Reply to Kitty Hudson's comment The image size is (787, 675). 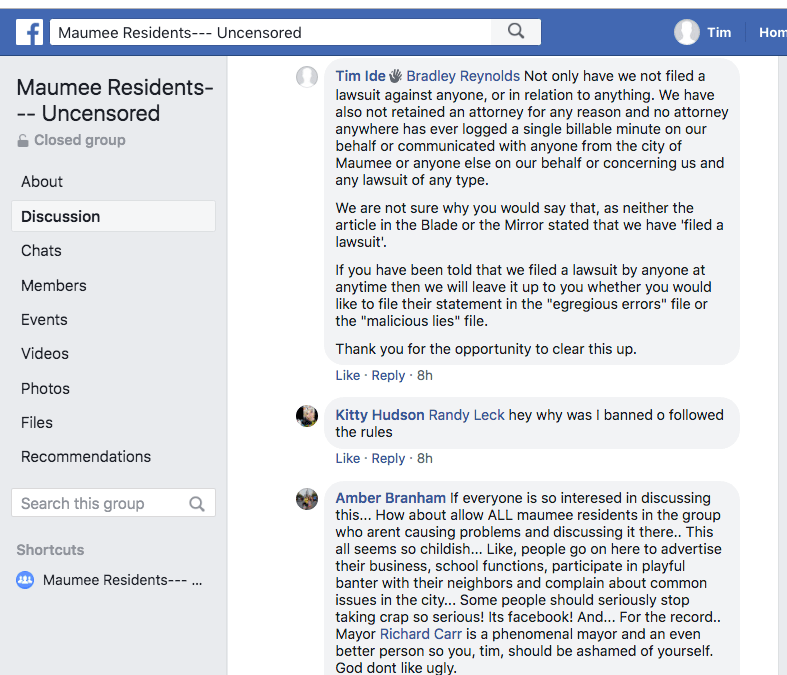pos(388,458)
